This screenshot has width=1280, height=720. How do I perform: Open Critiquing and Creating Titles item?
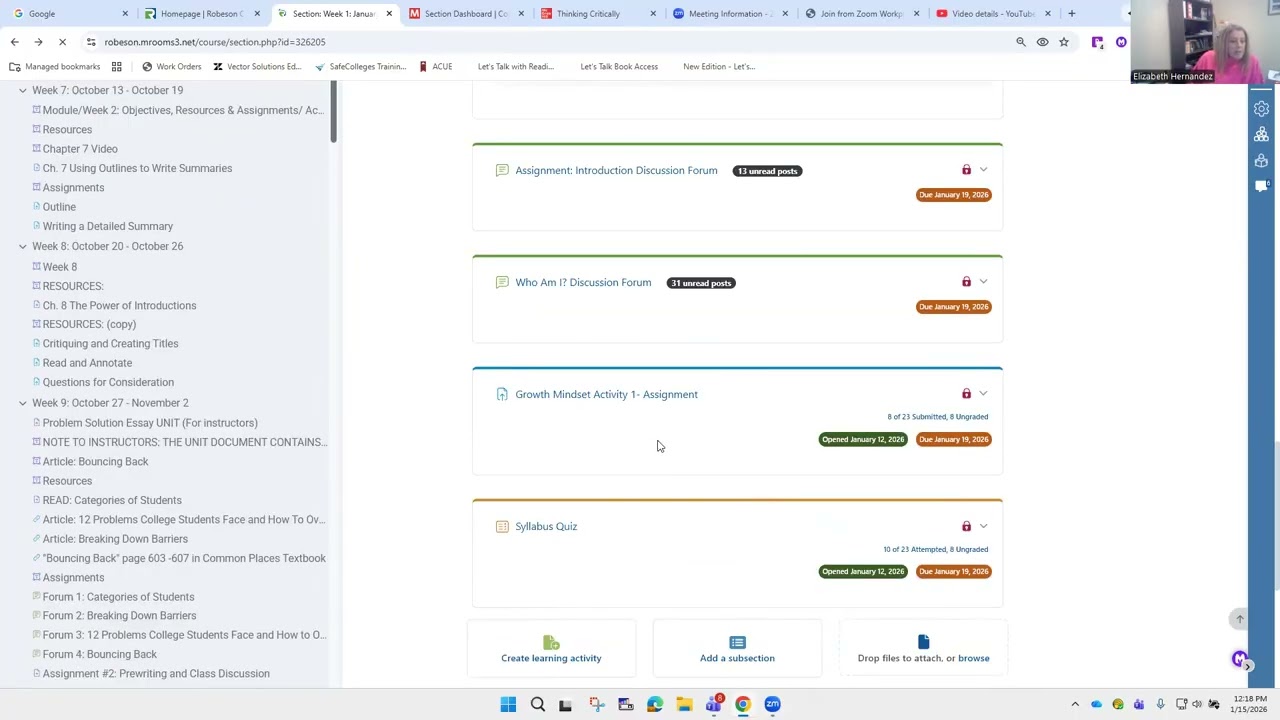tap(110, 344)
